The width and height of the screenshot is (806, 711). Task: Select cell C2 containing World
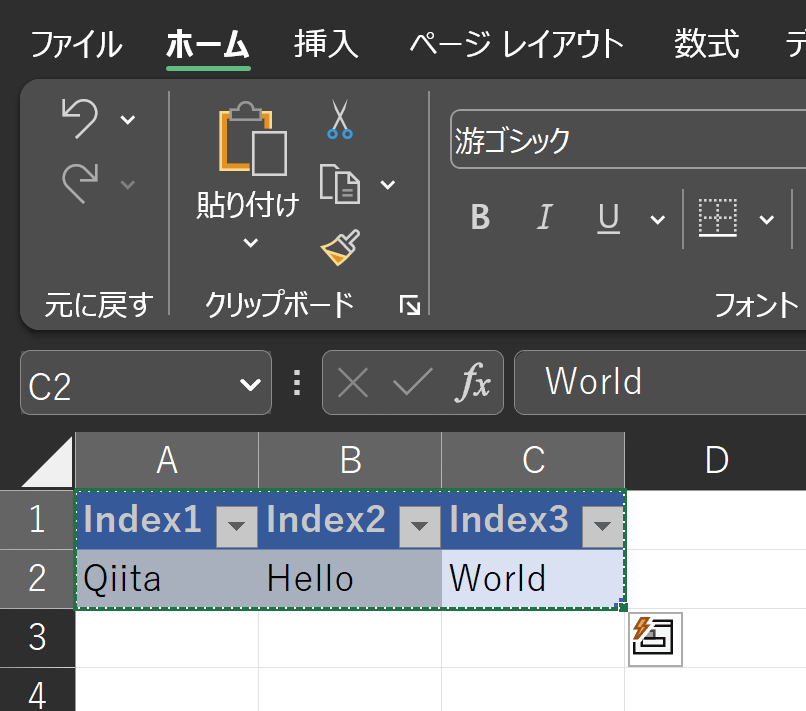(x=533, y=579)
